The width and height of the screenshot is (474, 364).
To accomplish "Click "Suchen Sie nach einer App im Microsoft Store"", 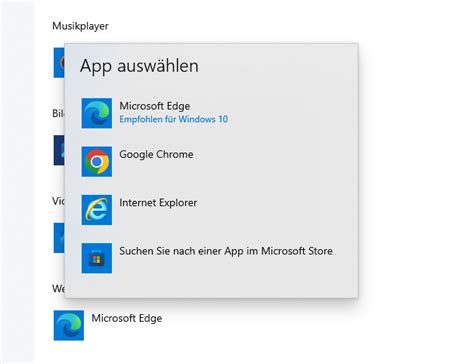I will [226, 251].
